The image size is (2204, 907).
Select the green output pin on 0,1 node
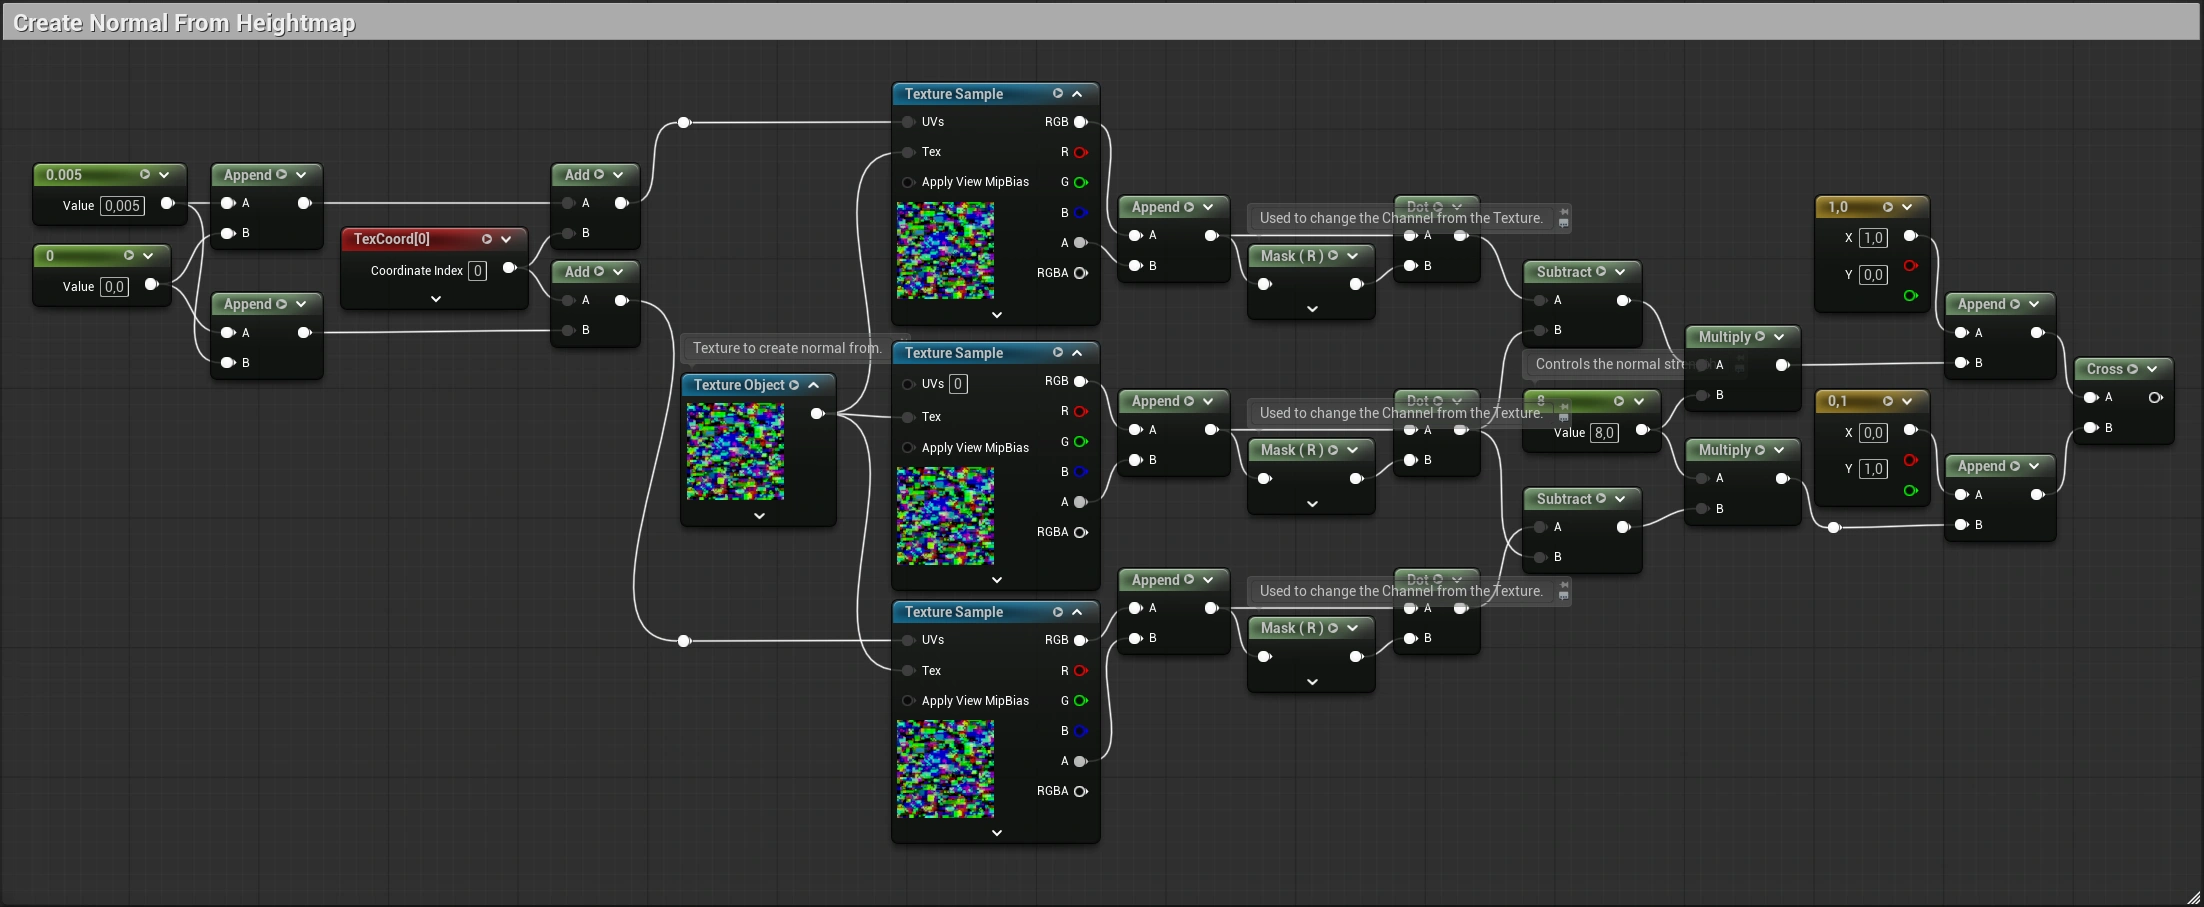pos(1910,491)
